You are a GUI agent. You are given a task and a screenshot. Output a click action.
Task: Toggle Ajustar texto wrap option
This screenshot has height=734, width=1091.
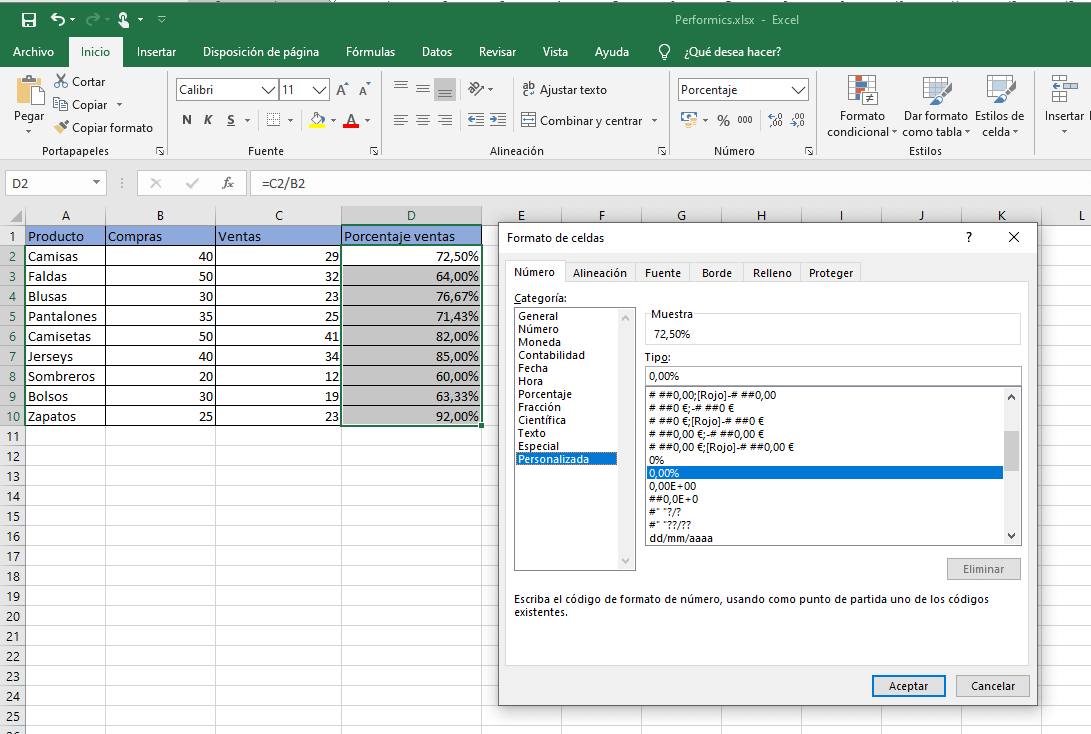[564, 90]
